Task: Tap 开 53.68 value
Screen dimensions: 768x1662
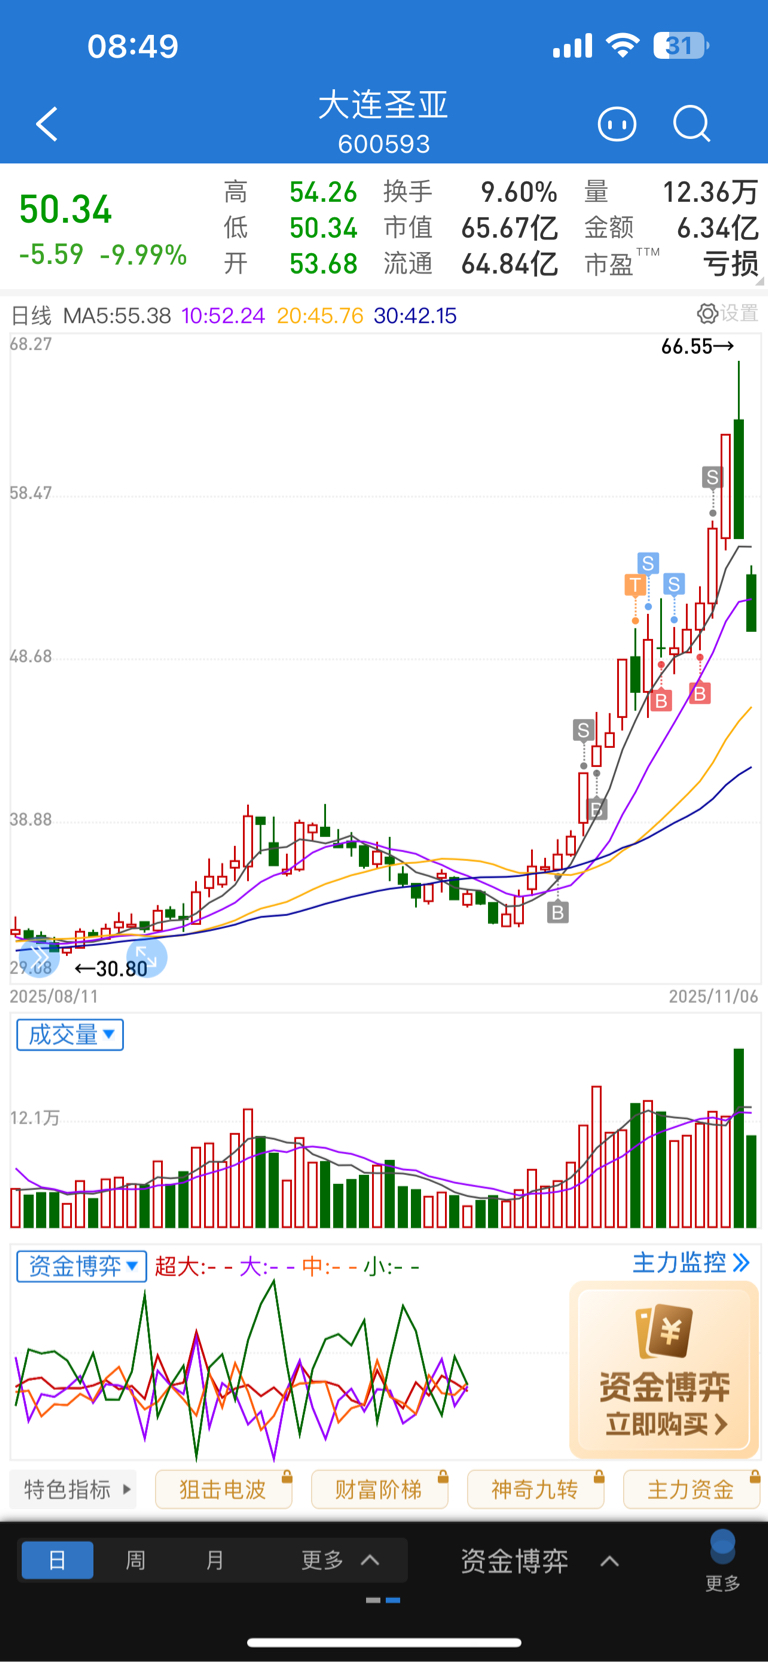Action: pos(323,264)
